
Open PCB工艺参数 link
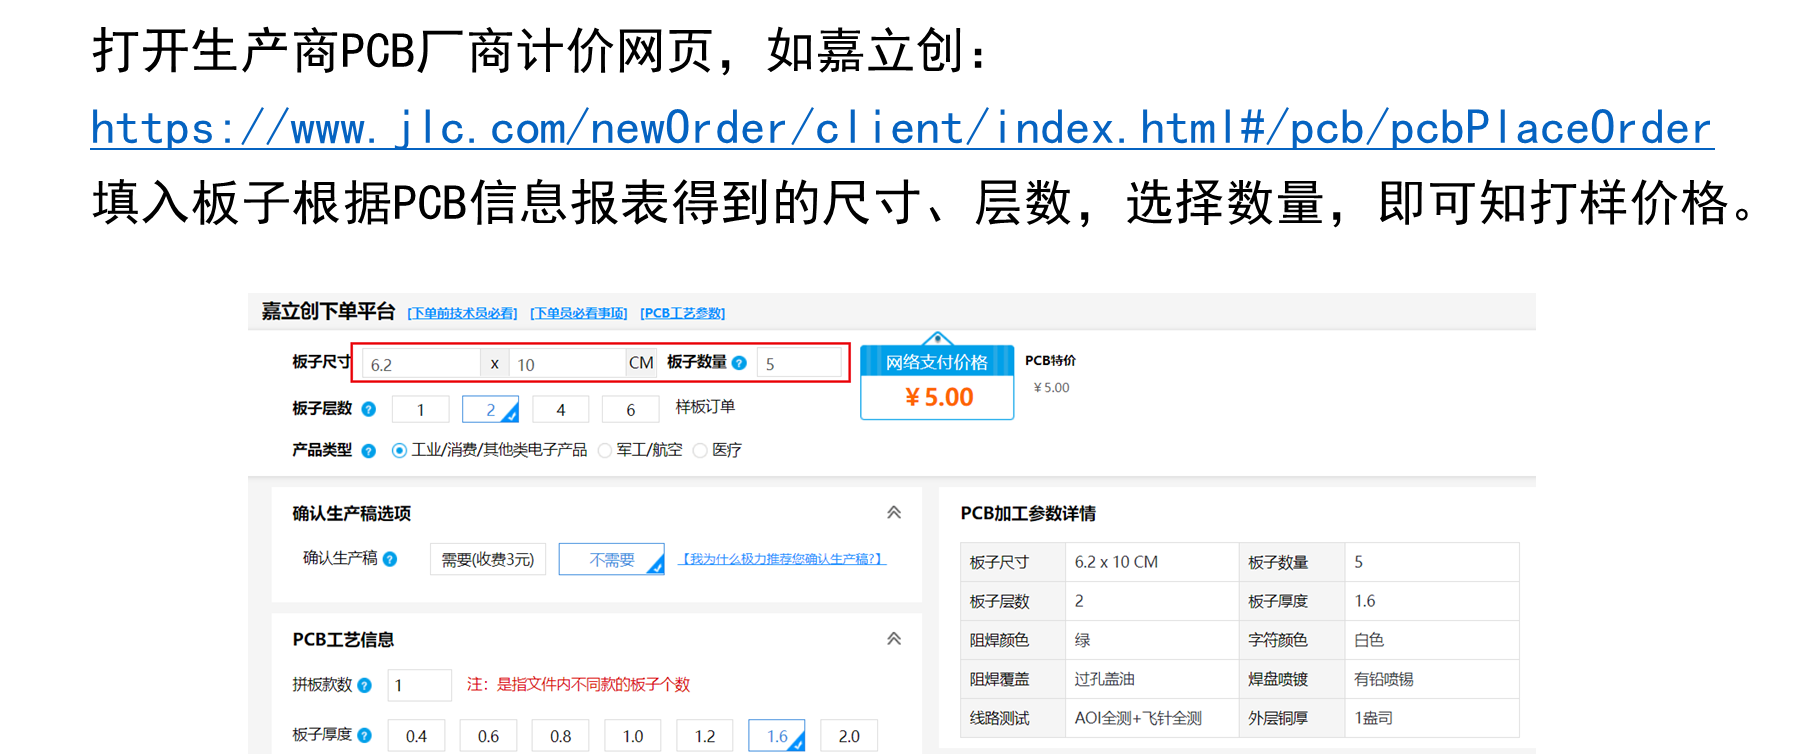point(683,313)
